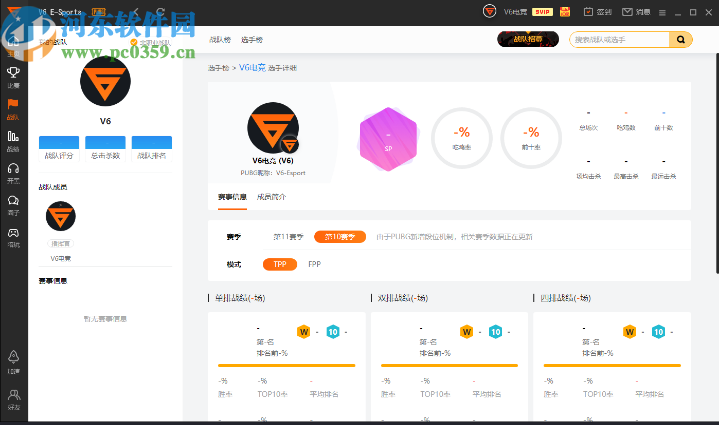Click the orange progress bar in solo (单排) card
This screenshot has width=719, height=425.
(287, 365)
